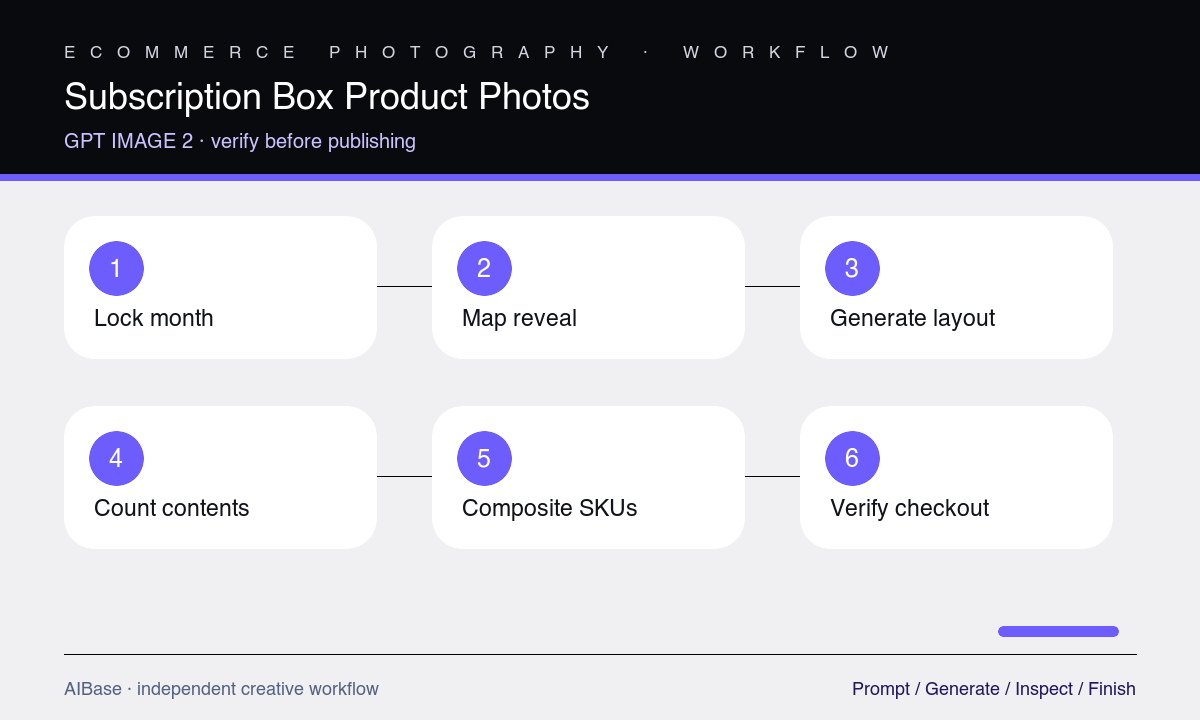Click the step 1 number badge
The width and height of the screenshot is (1200, 720).
tap(116, 268)
